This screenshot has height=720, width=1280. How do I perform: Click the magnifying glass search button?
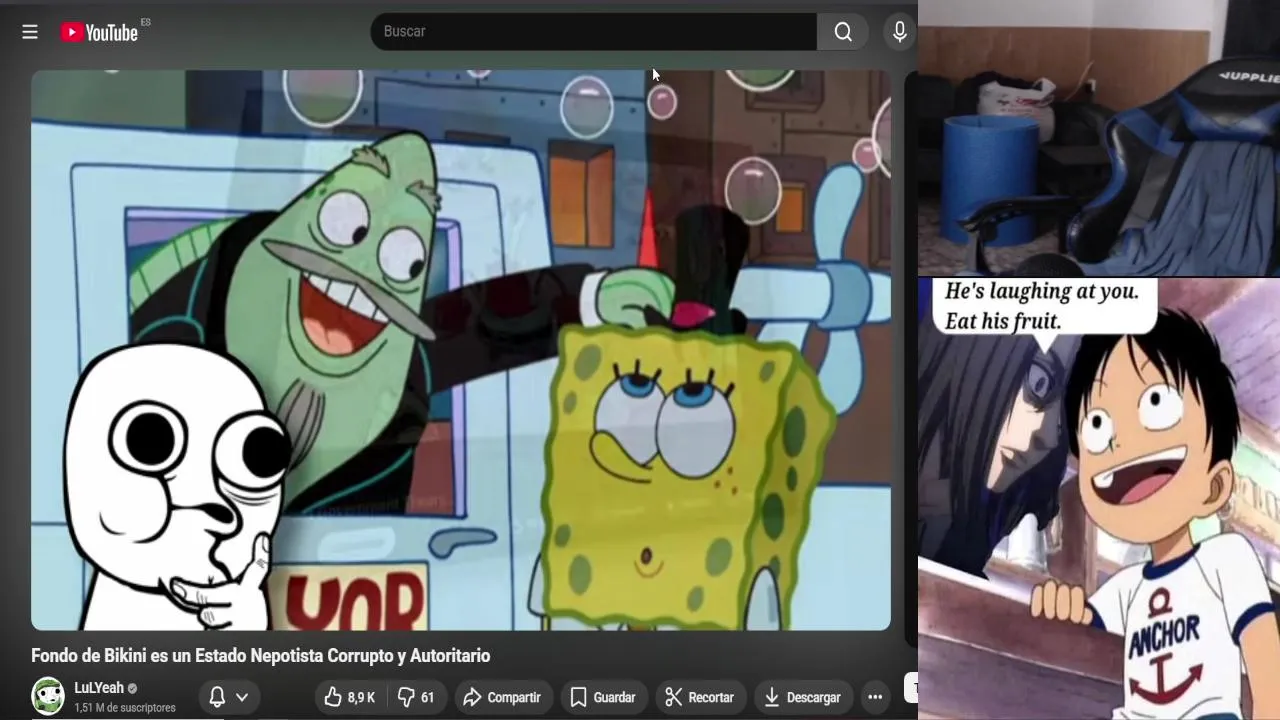pyautogui.click(x=843, y=32)
